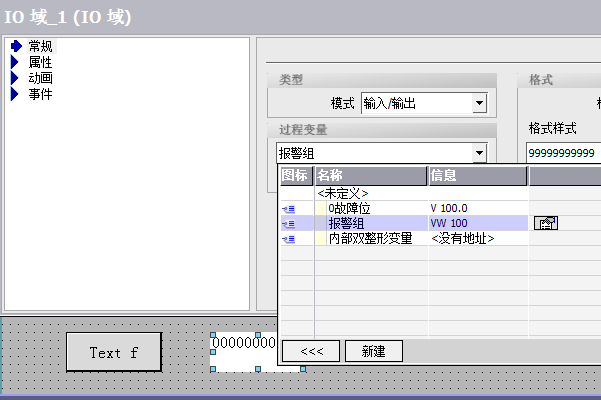
Task: Select the 0故障位 variable row
Action: tap(350, 209)
